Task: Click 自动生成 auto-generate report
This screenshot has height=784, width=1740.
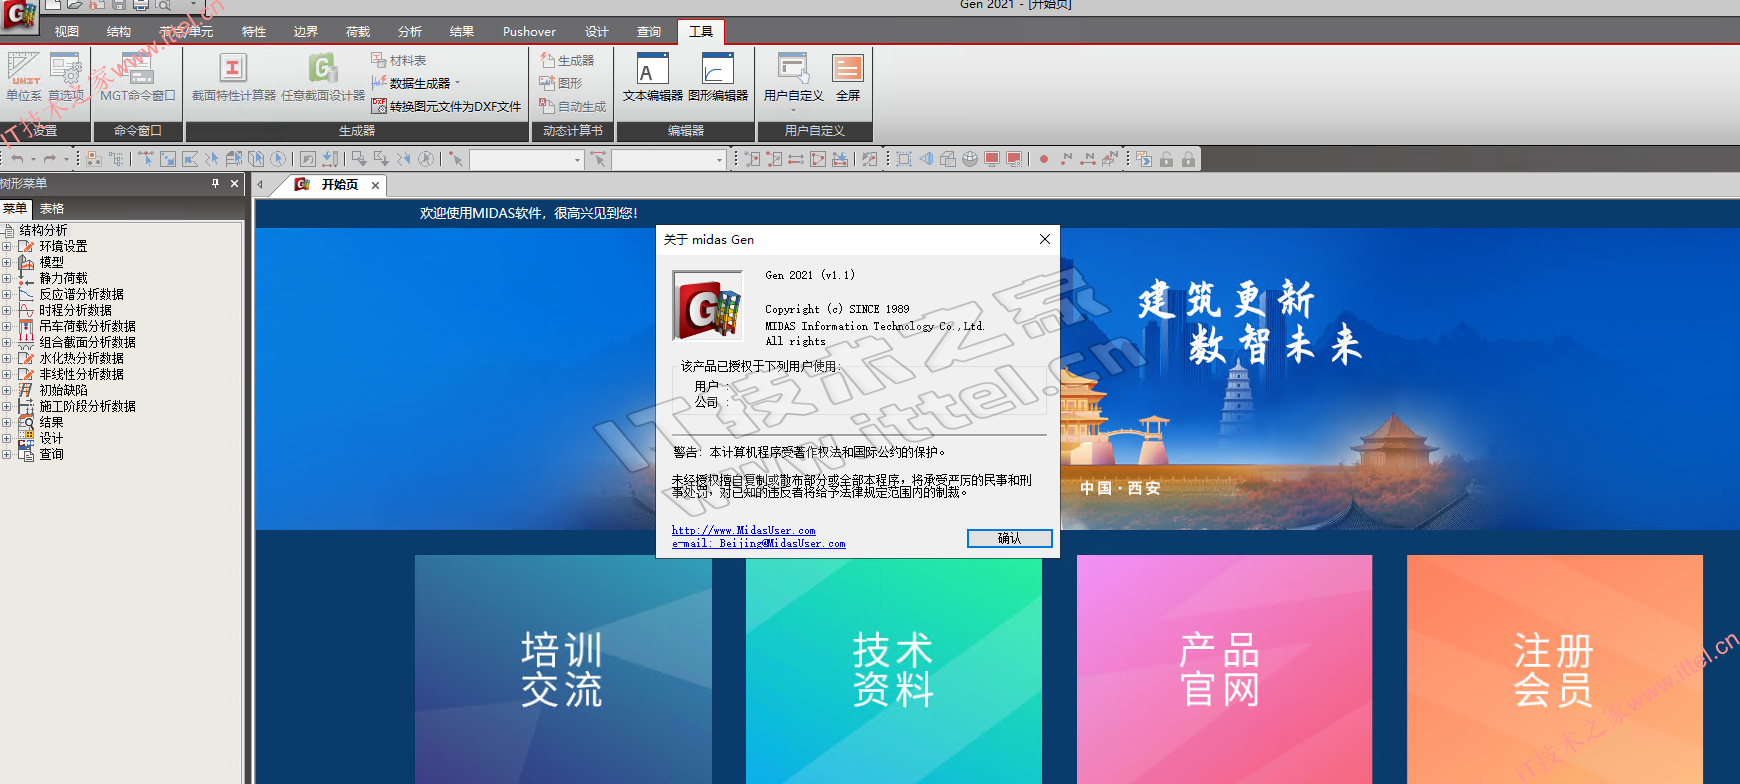Action: click(573, 106)
